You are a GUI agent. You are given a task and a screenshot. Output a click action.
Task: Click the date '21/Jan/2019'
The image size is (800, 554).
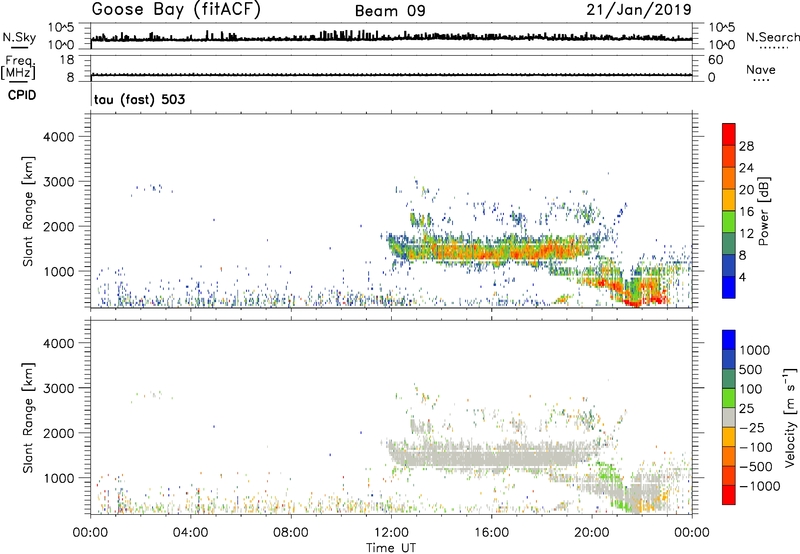(x=639, y=10)
